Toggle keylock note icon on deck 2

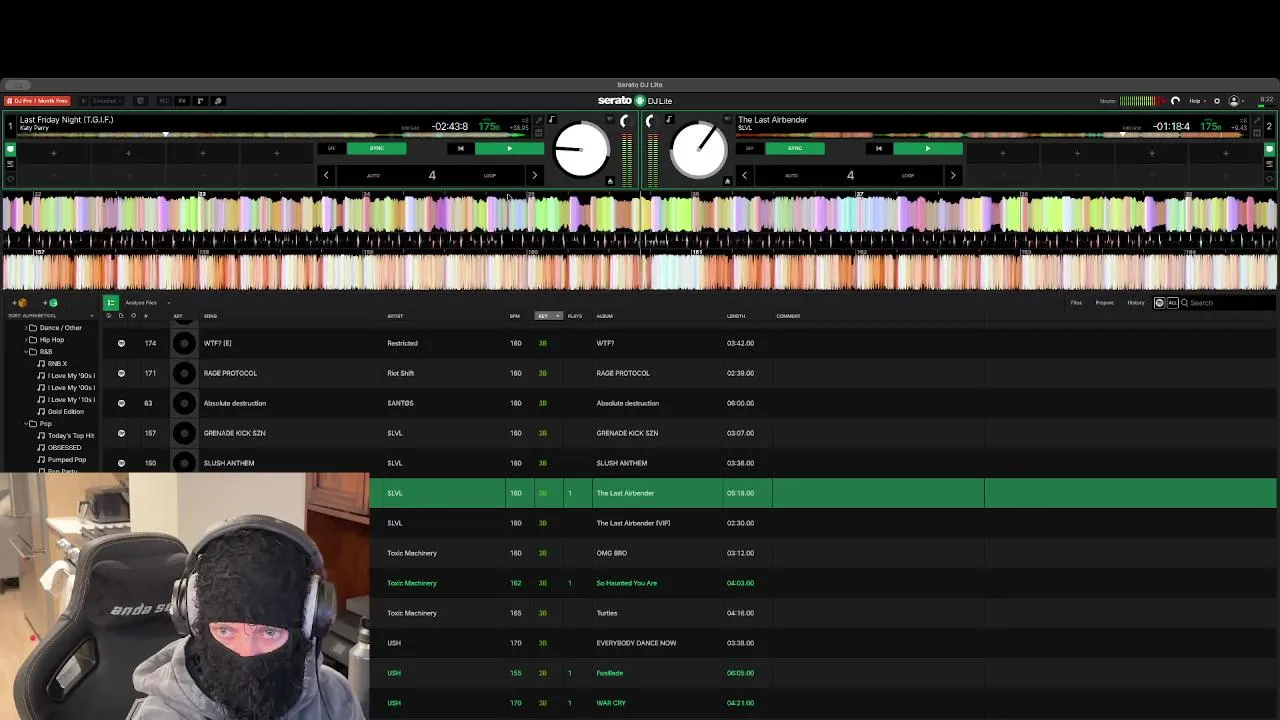[670, 119]
